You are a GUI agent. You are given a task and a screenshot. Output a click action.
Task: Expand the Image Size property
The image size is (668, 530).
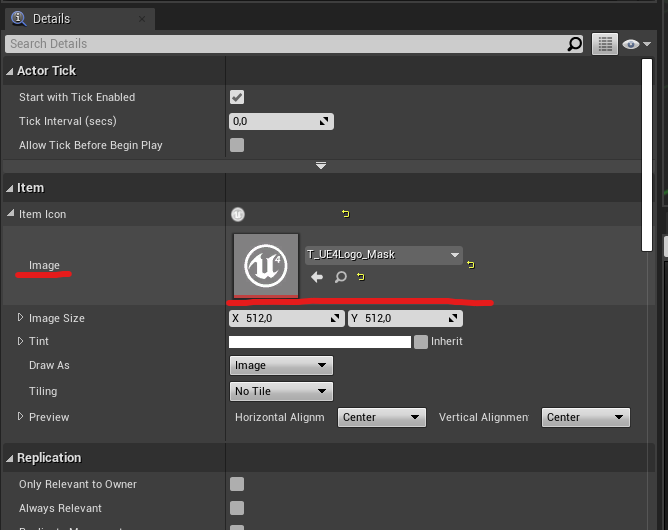[x=20, y=318]
